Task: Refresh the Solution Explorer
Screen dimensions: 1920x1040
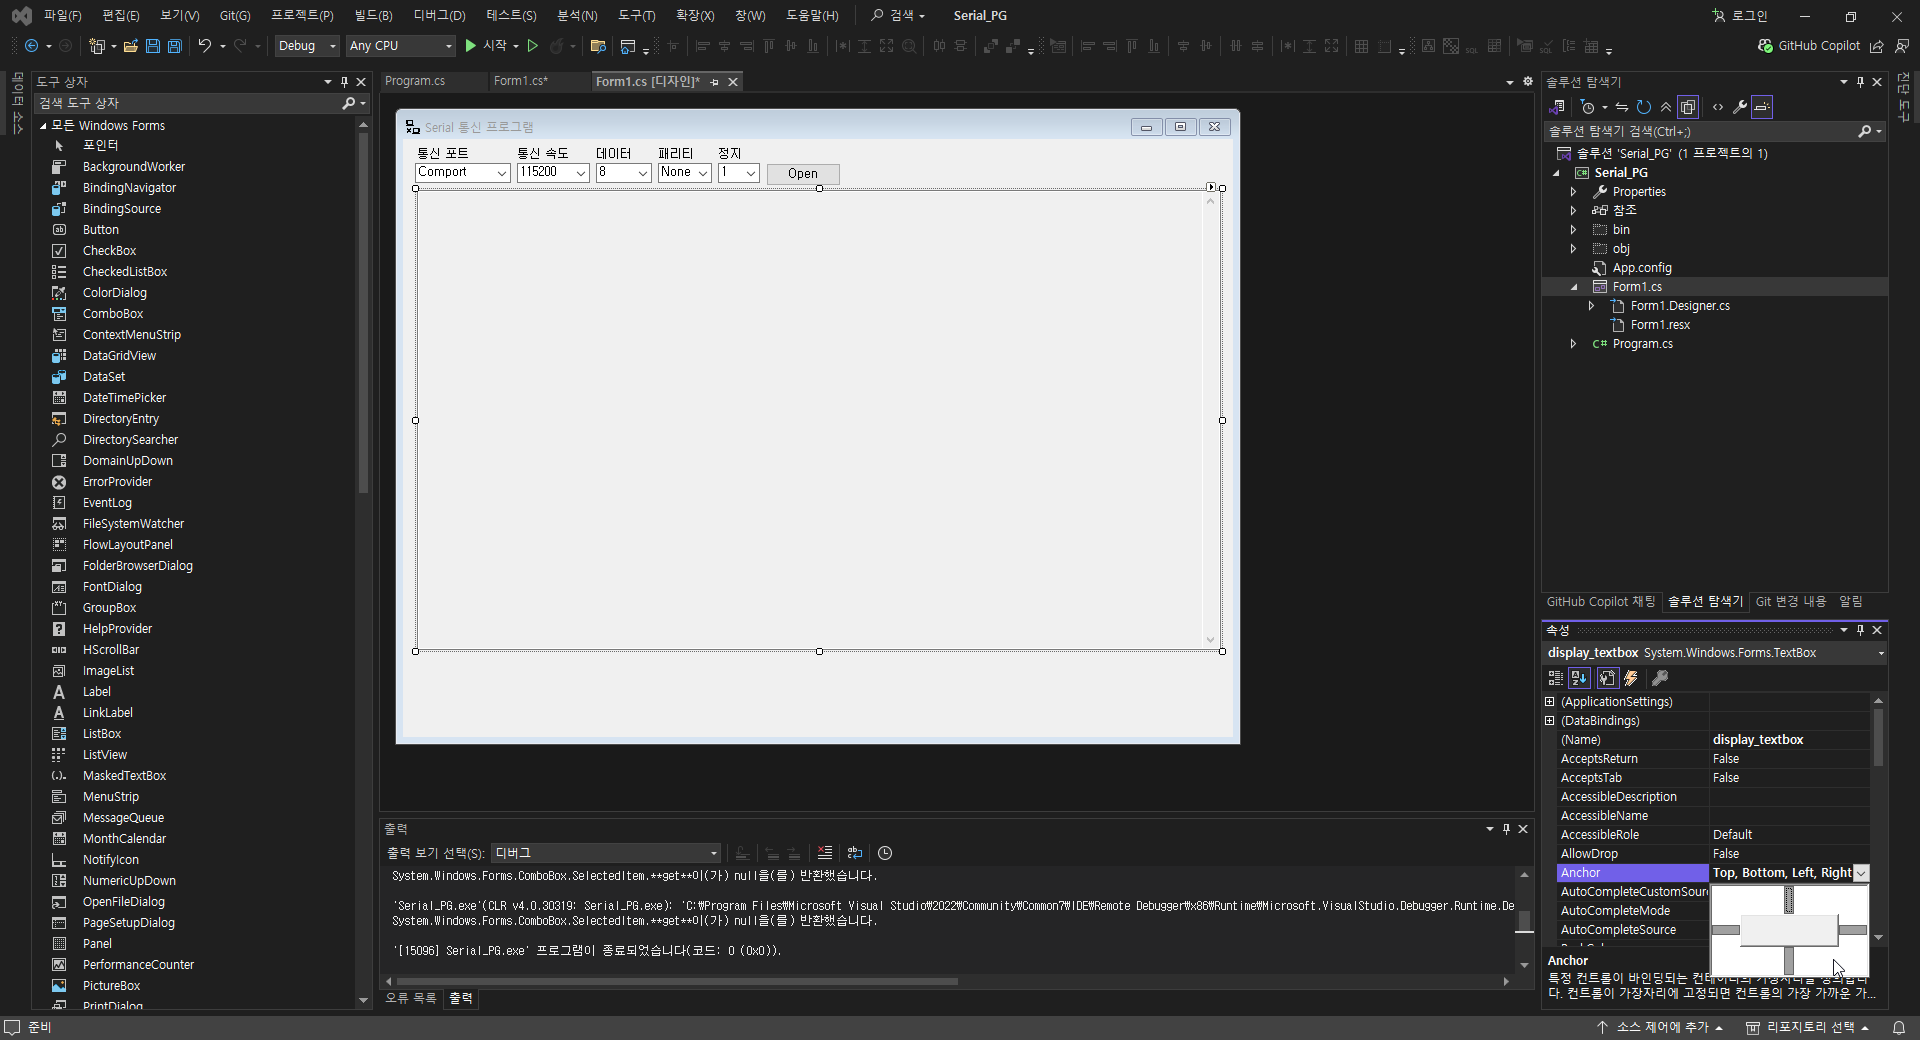Action: coord(1644,107)
